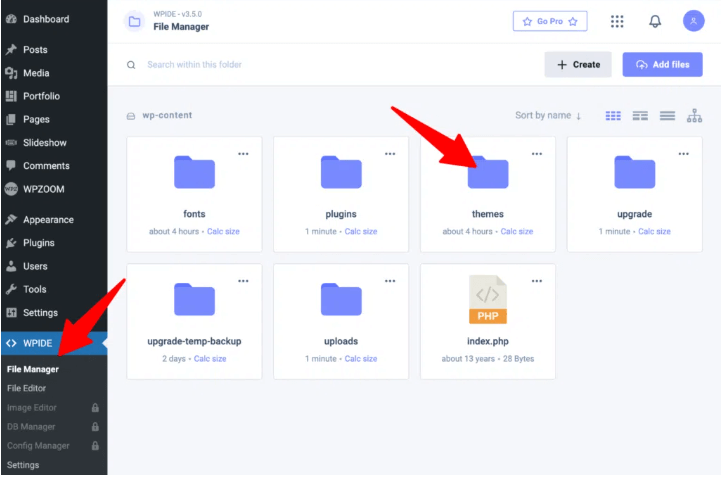This screenshot has height=478, width=723.
Task: Click the user avatar icon
Action: click(693, 21)
